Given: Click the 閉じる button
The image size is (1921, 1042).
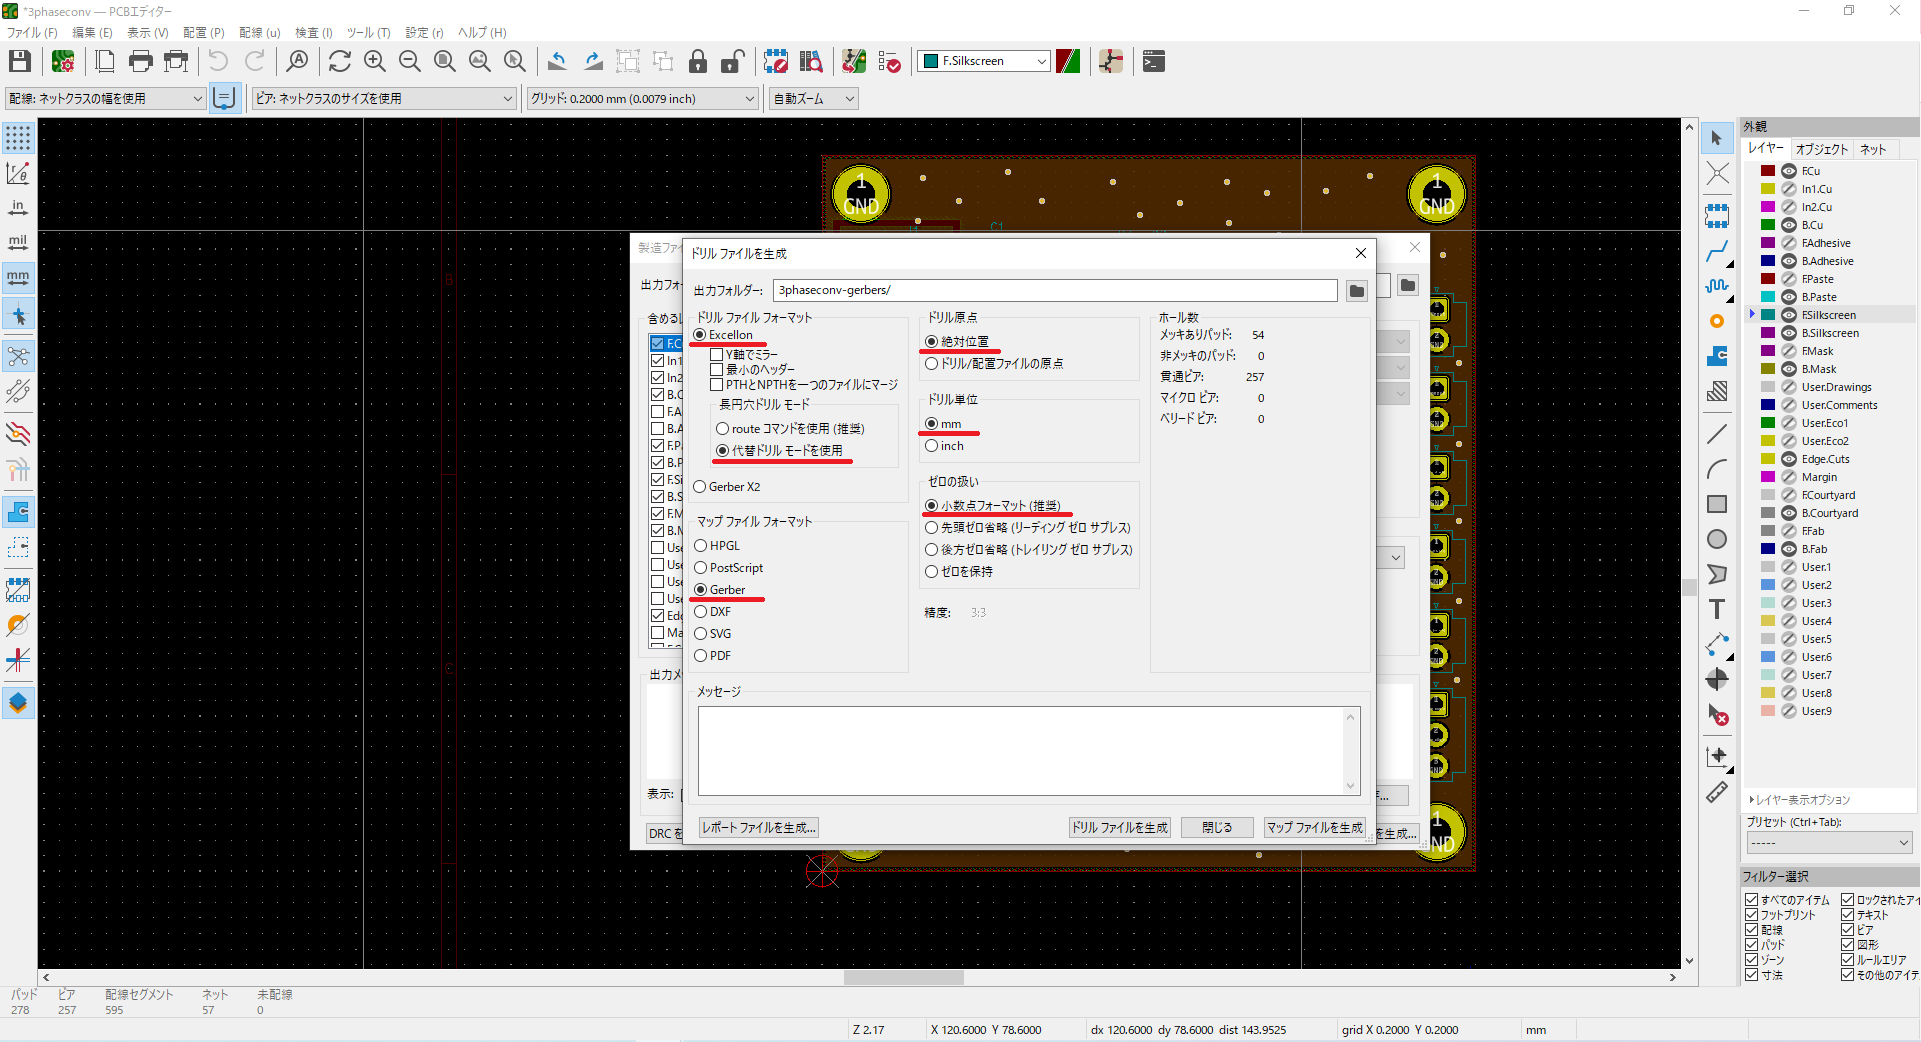Looking at the screenshot, I should click(1217, 828).
